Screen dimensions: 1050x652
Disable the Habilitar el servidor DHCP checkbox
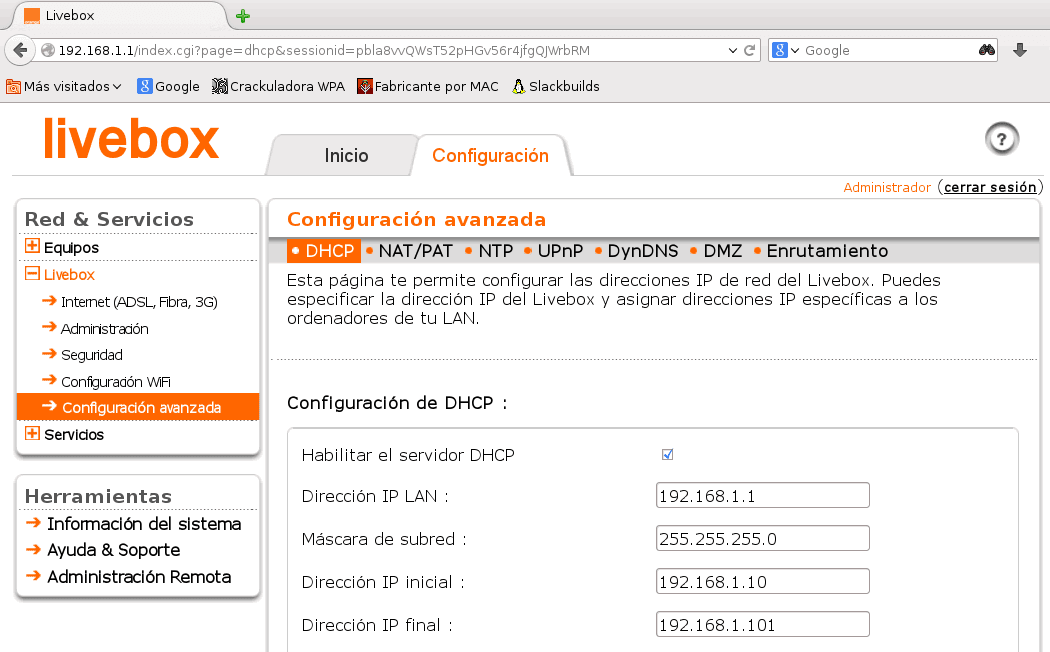(667, 454)
